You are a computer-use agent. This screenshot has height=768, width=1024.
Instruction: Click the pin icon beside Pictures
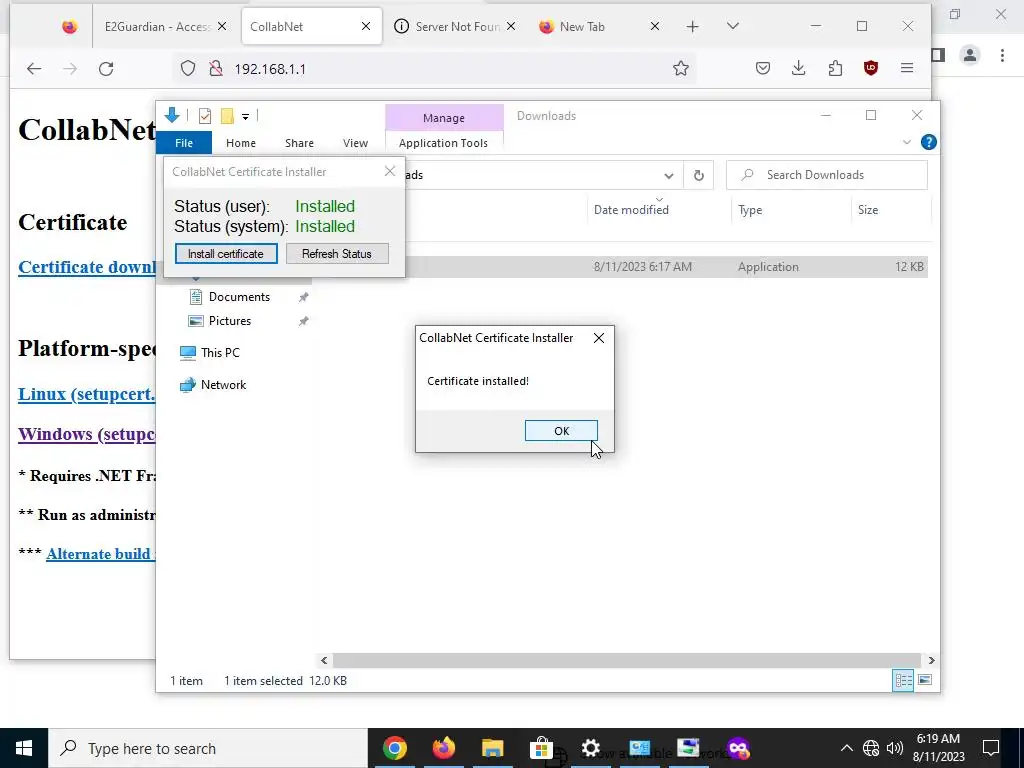303,321
